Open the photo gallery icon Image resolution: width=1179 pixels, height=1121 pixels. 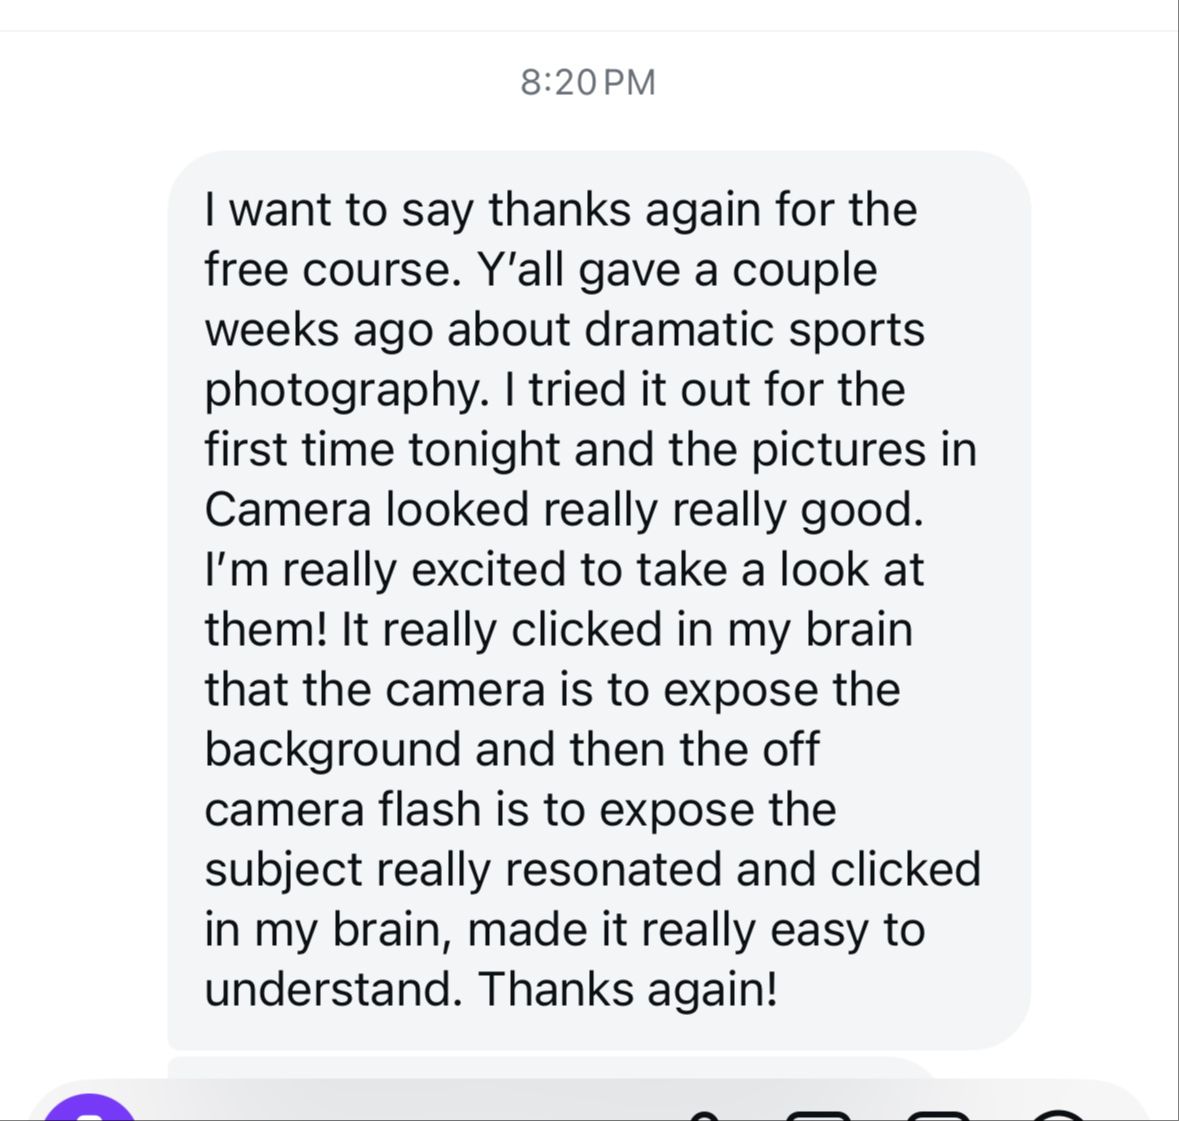[x=819, y=1115]
